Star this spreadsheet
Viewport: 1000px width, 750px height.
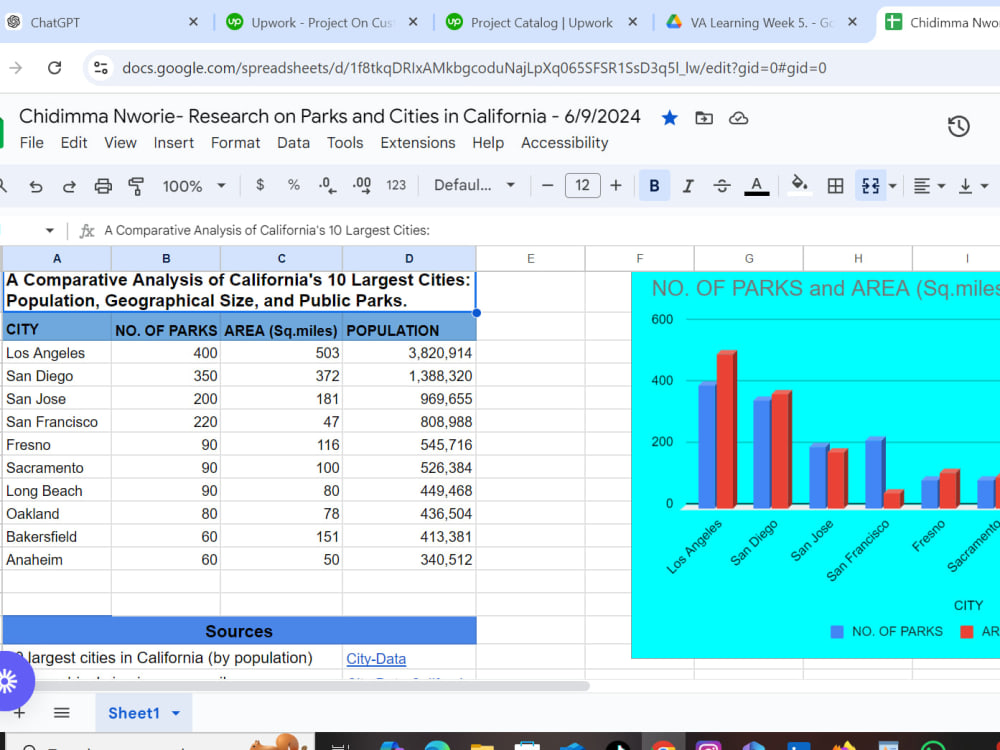(x=669, y=118)
